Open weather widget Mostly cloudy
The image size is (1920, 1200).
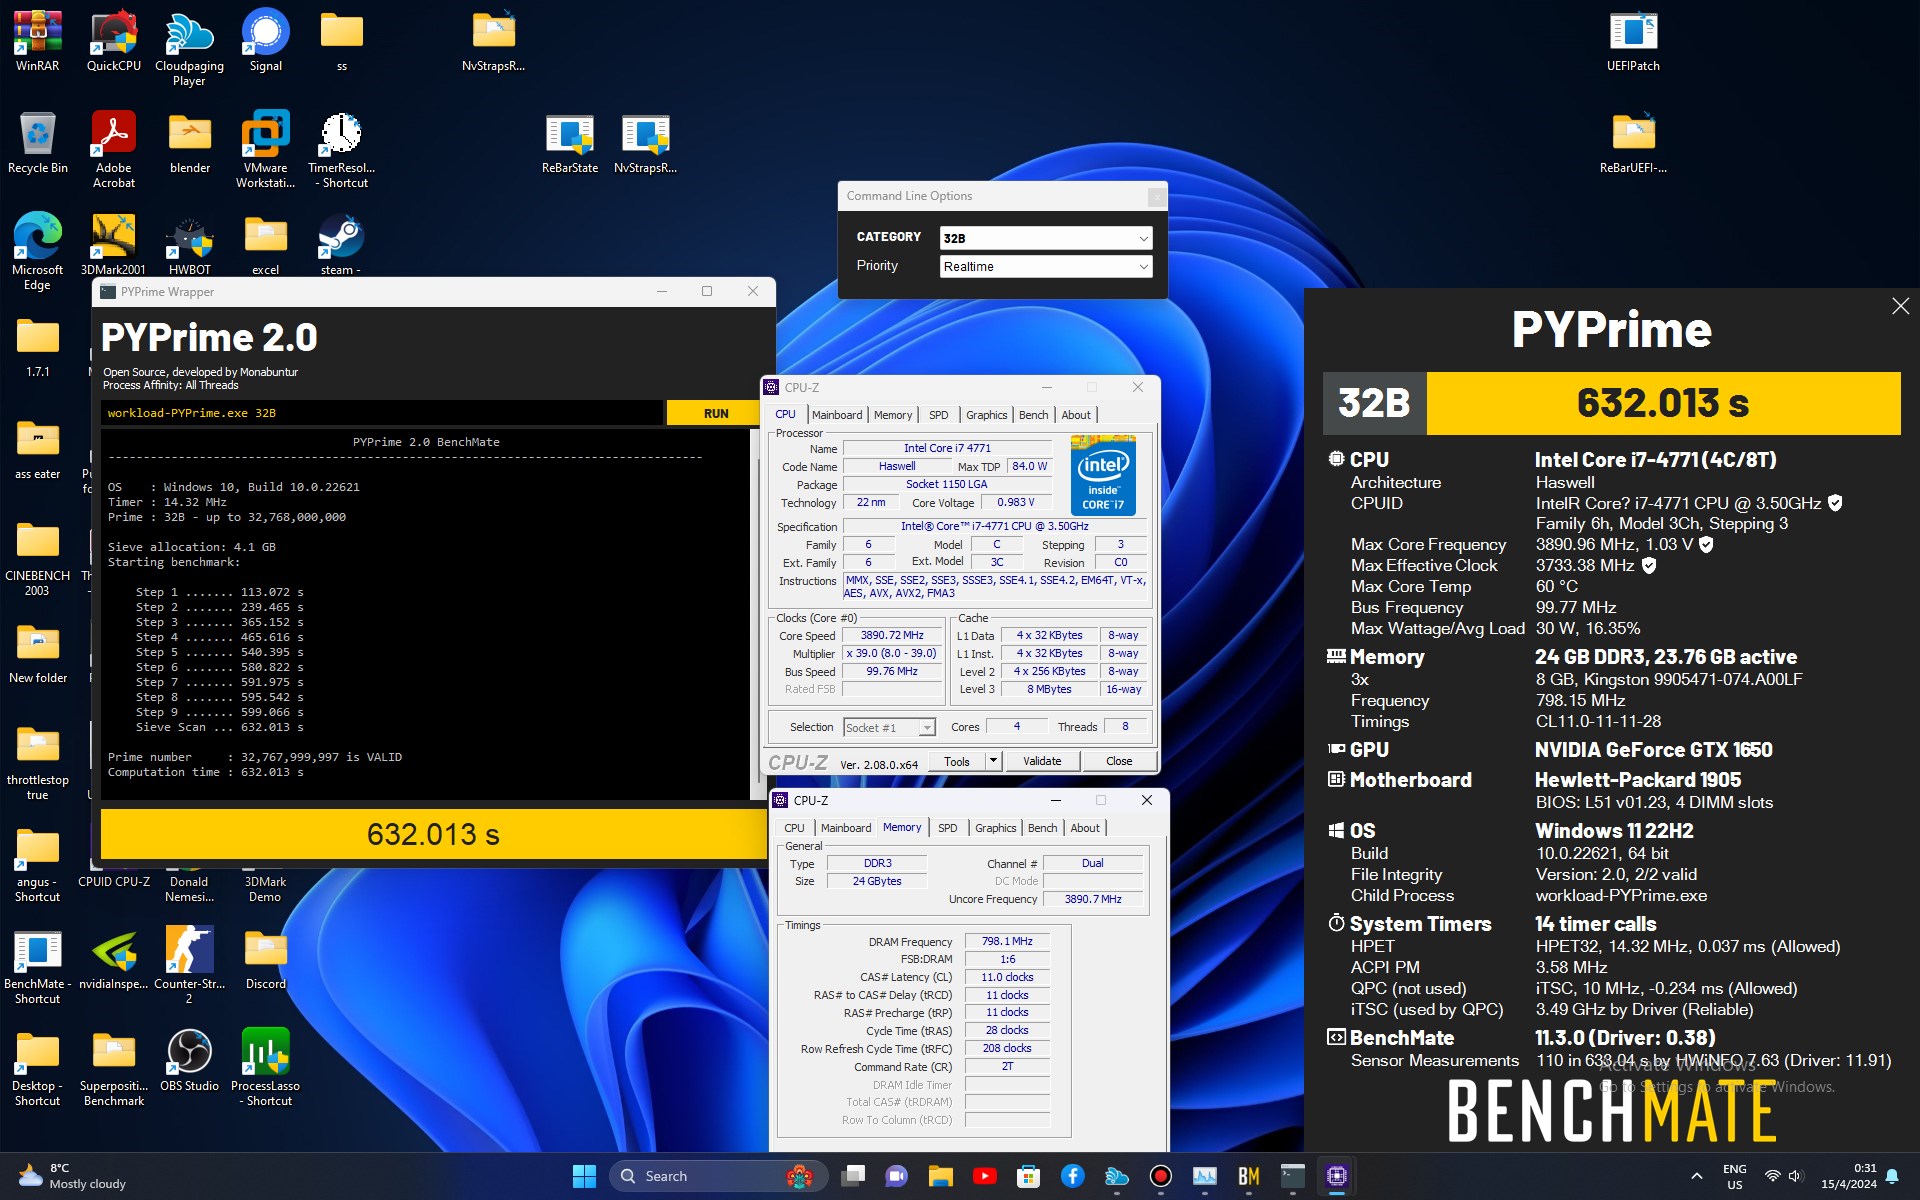pos(72,1176)
